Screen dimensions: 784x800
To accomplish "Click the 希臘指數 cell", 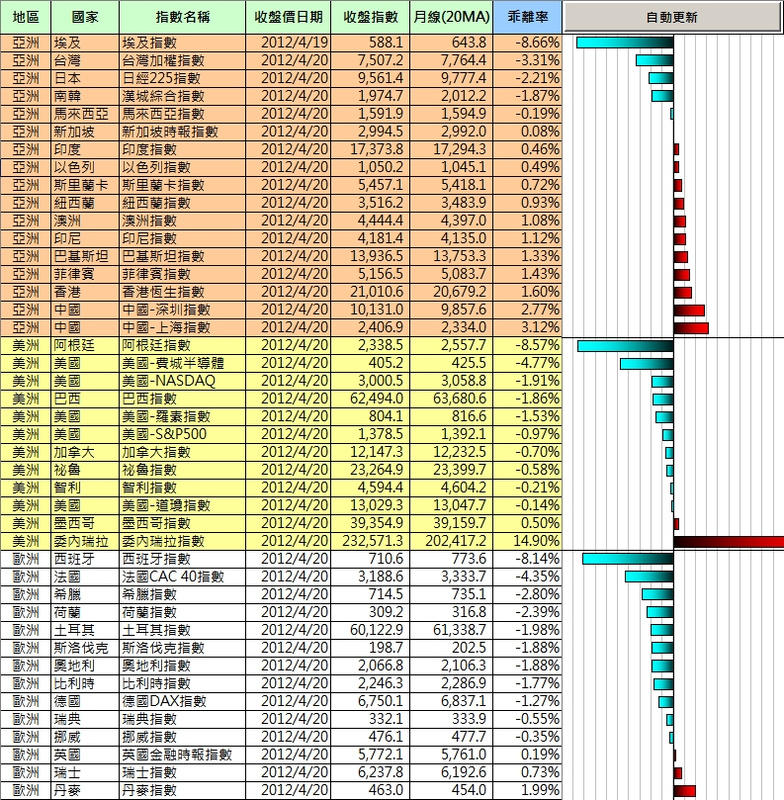I will coord(182,594).
